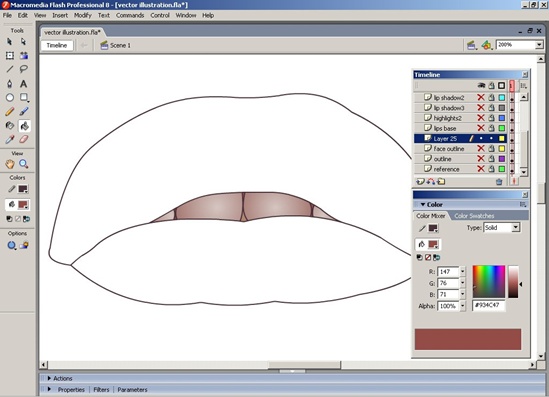Toggle outline view for reference layer

(502, 169)
